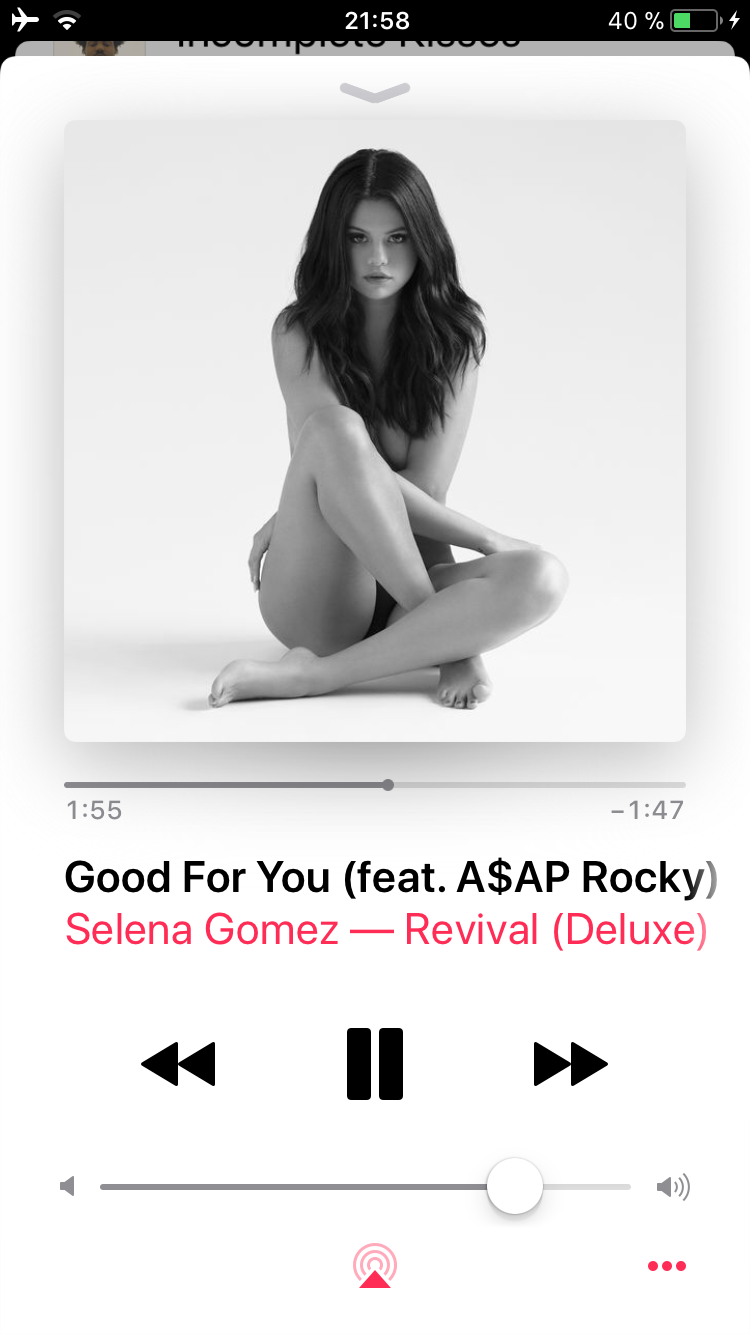Tap the airplane mode icon in status bar

pyautogui.click(x=25, y=20)
